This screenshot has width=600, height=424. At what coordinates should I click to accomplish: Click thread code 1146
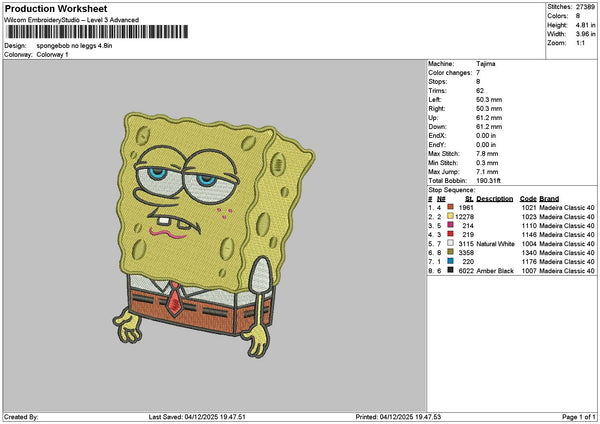529,235
